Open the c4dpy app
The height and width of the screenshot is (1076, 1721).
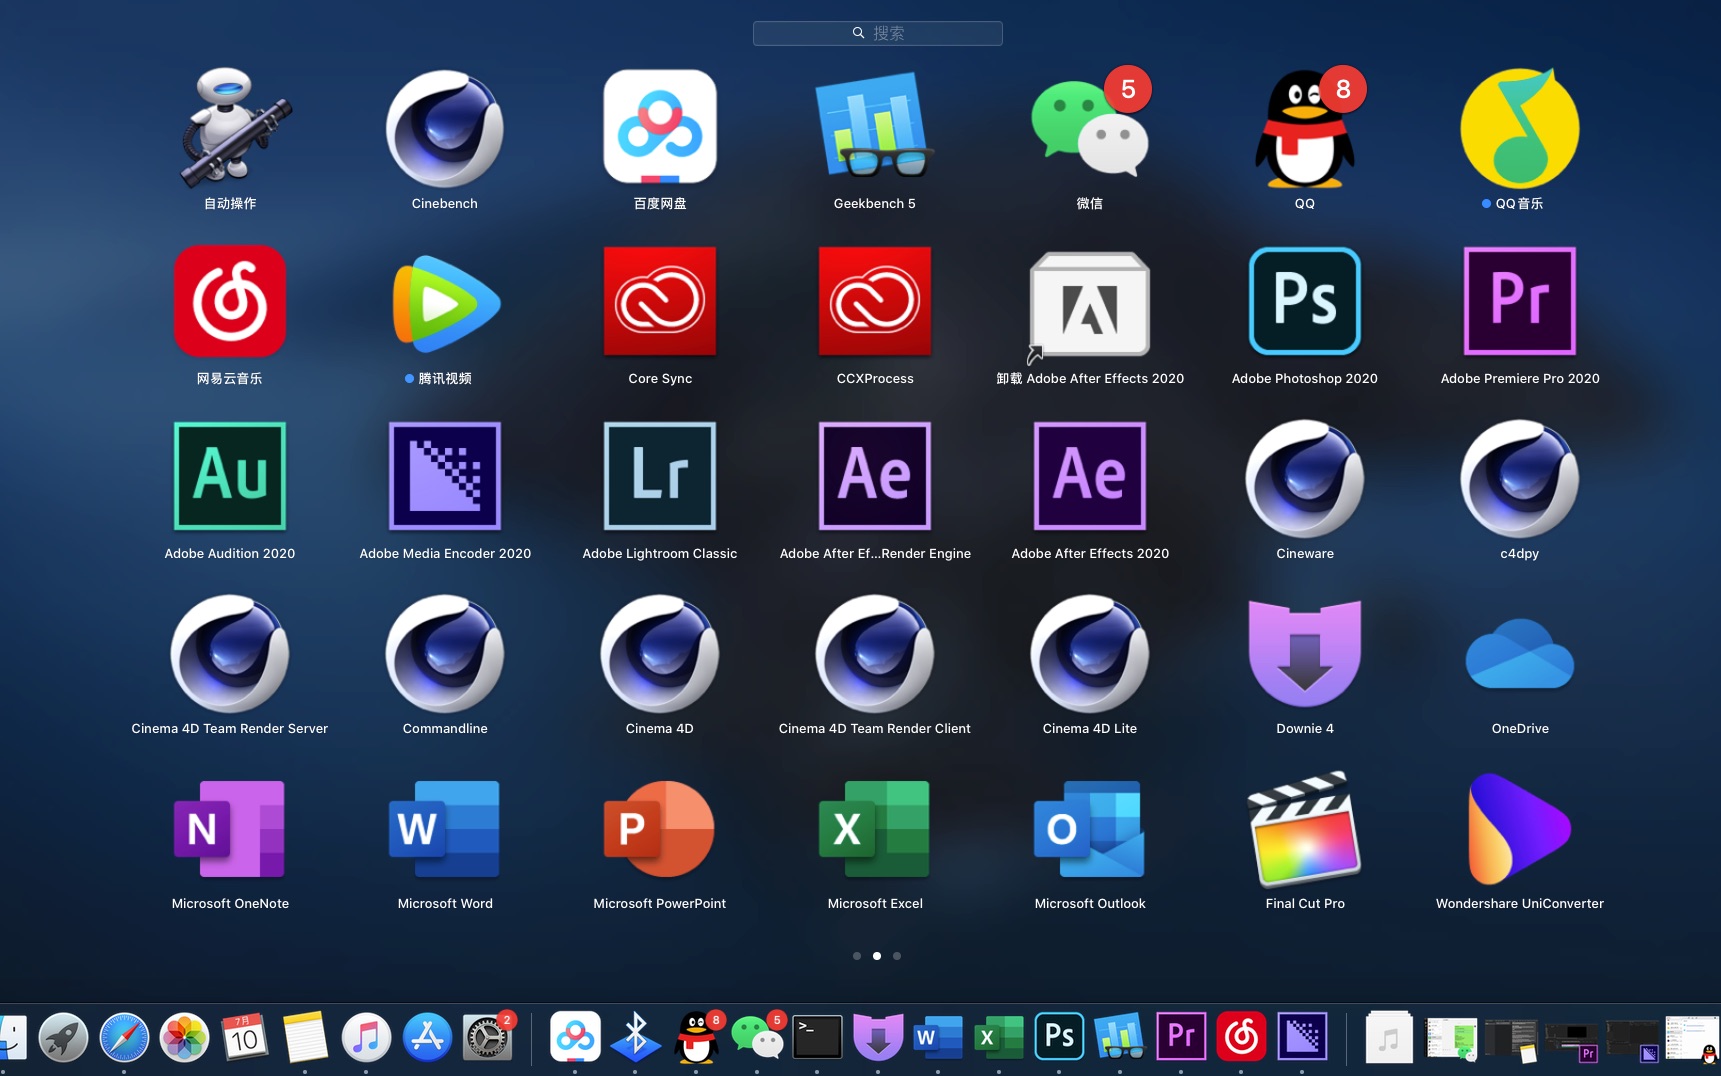pos(1520,478)
